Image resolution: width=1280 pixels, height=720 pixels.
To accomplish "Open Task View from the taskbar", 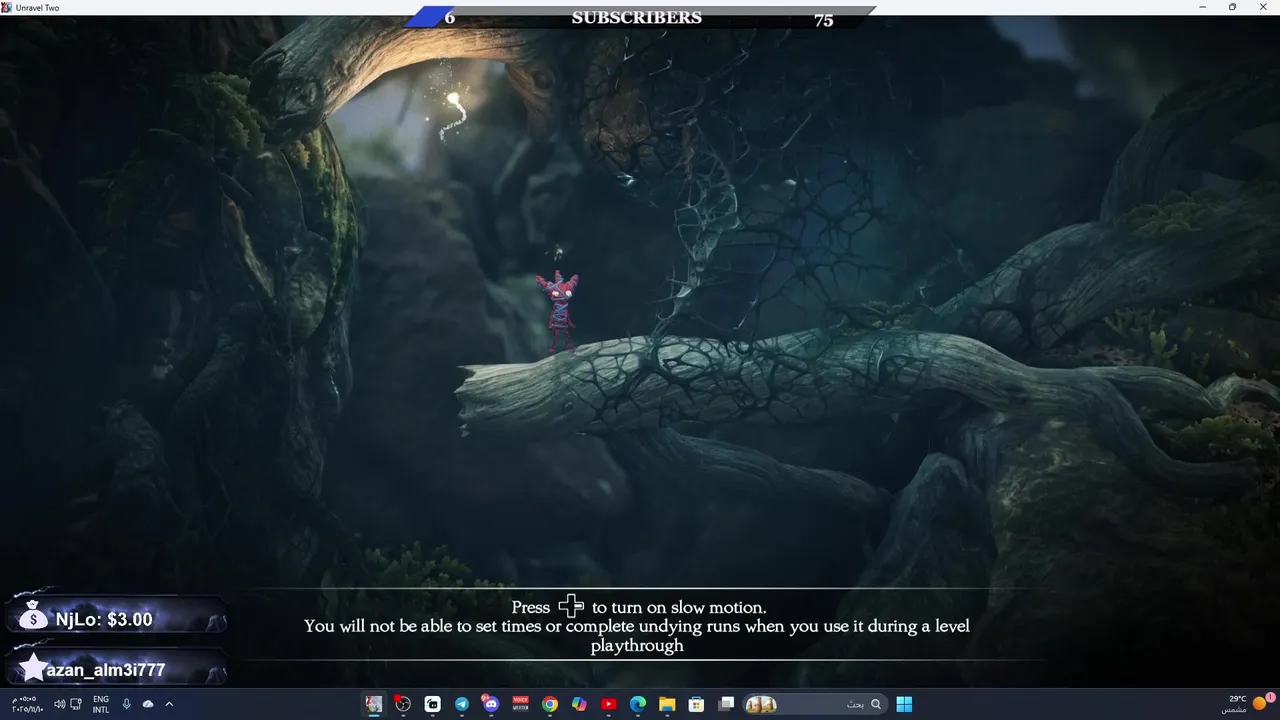I will click(x=726, y=704).
